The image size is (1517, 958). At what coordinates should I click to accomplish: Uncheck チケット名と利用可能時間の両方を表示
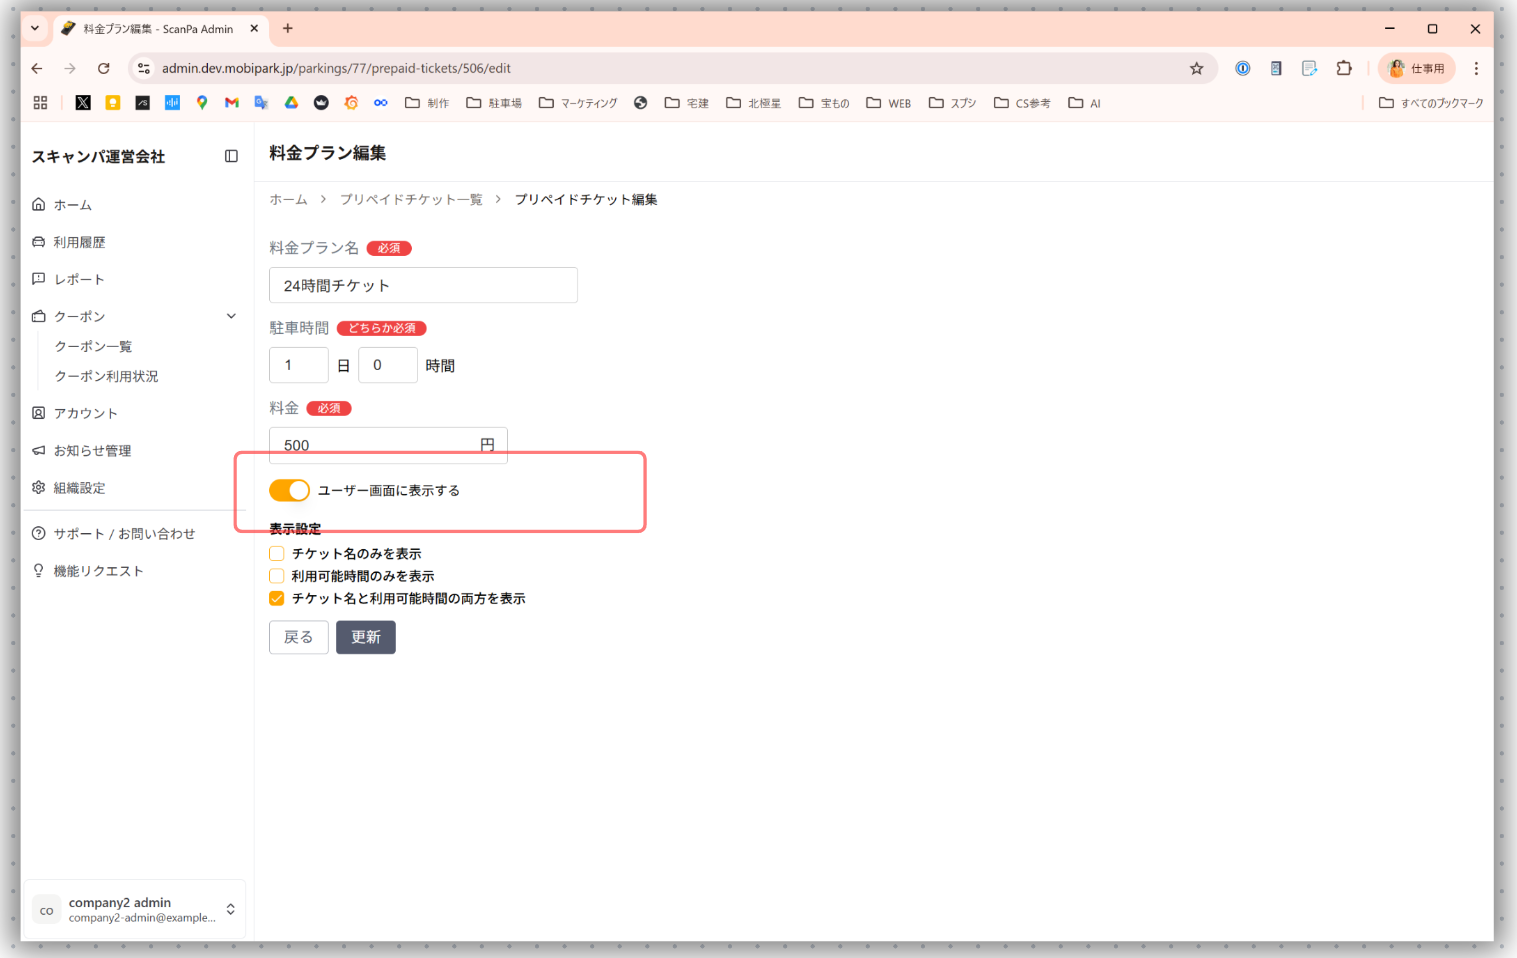pyautogui.click(x=277, y=599)
